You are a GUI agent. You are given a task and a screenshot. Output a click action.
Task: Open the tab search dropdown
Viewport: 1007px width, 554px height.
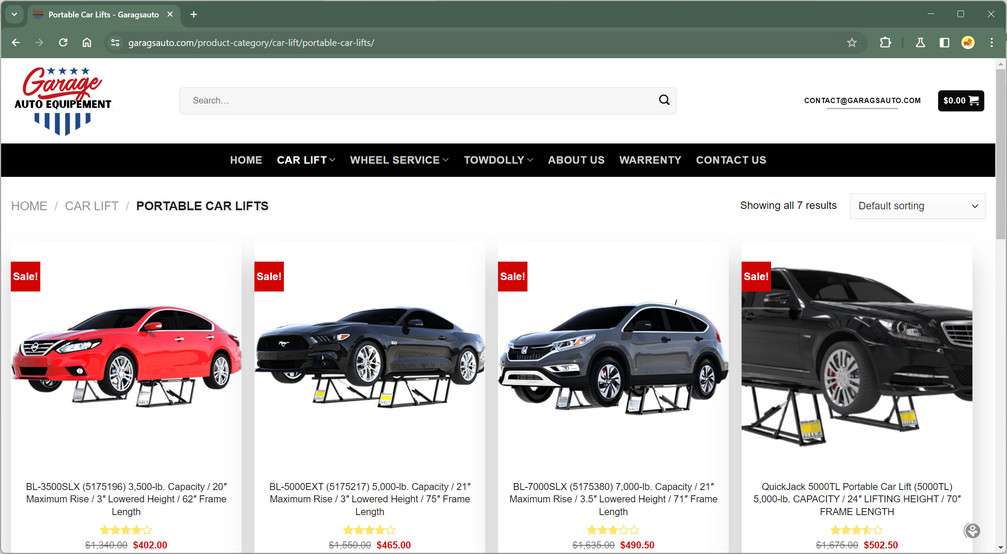(13, 14)
